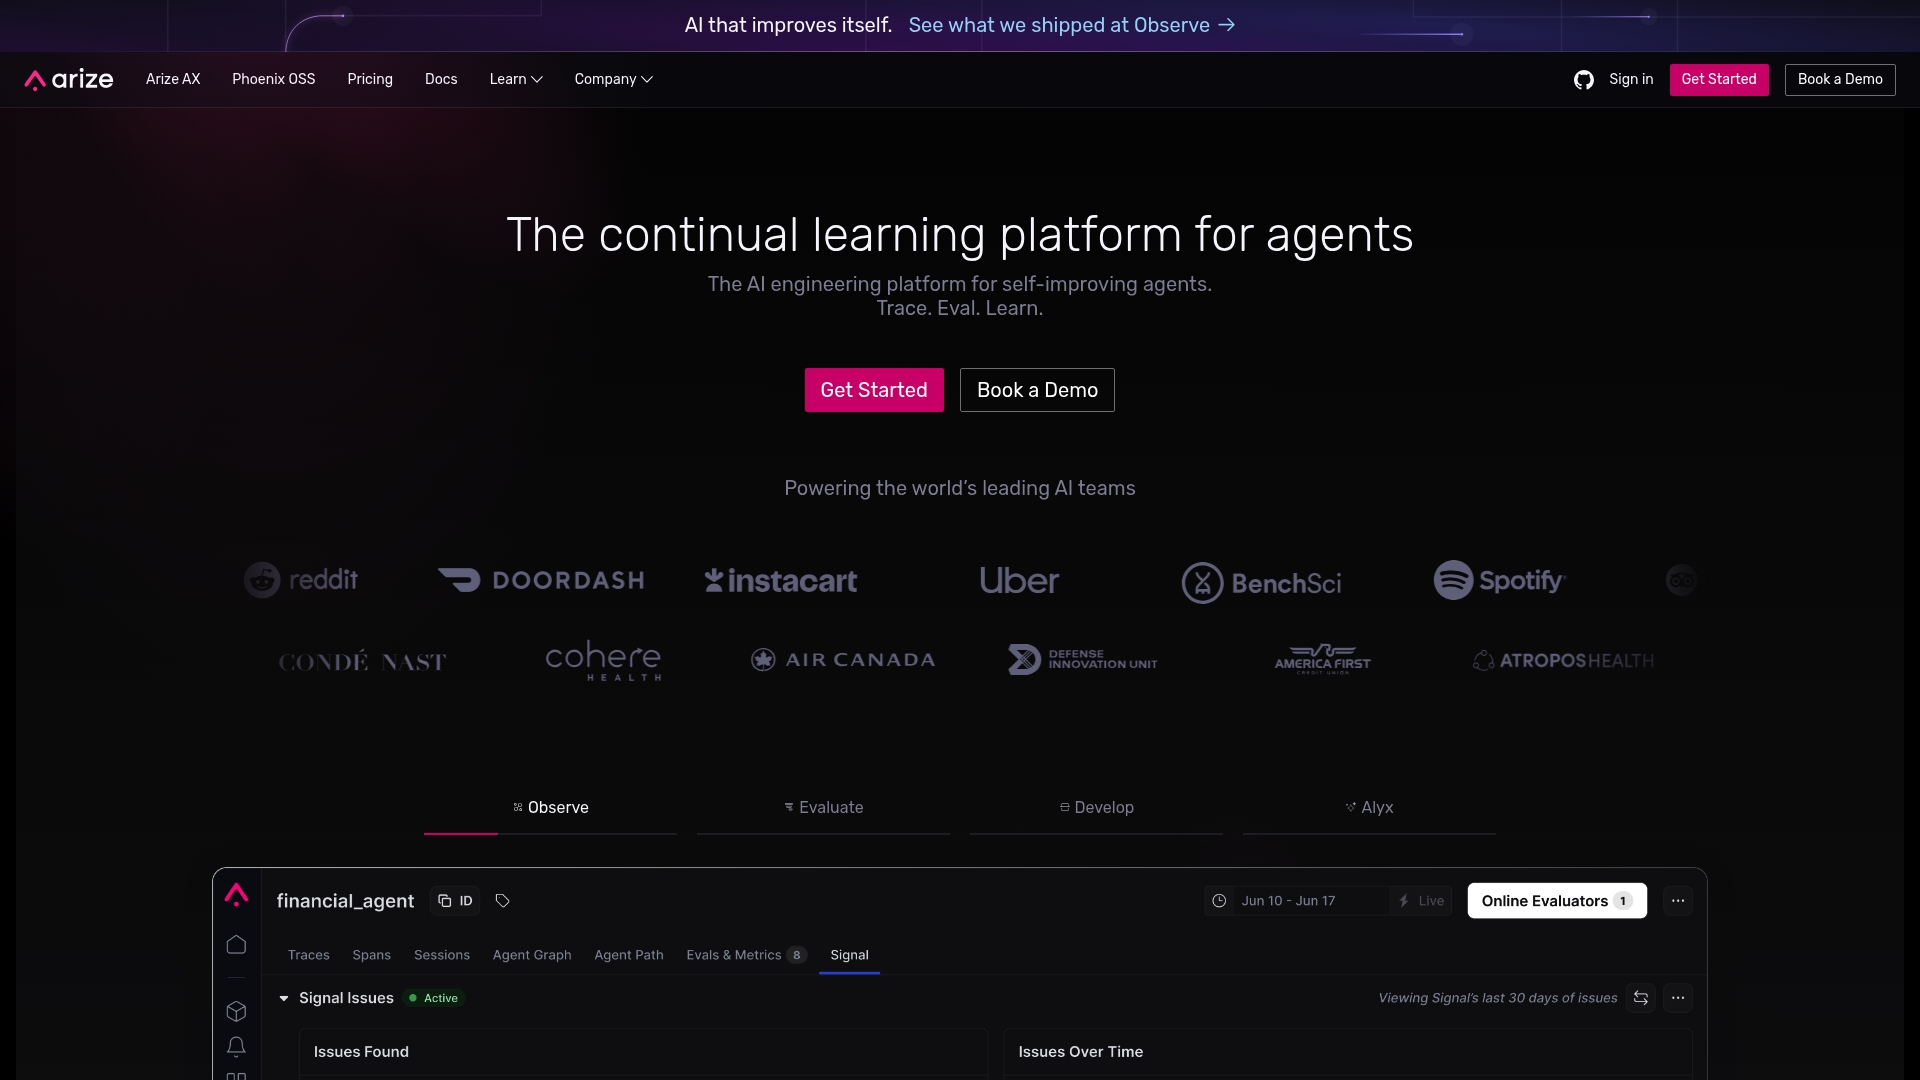Click the BenchSci logo
This screenshot has width=1920, height=1080.
point(1261,582)
